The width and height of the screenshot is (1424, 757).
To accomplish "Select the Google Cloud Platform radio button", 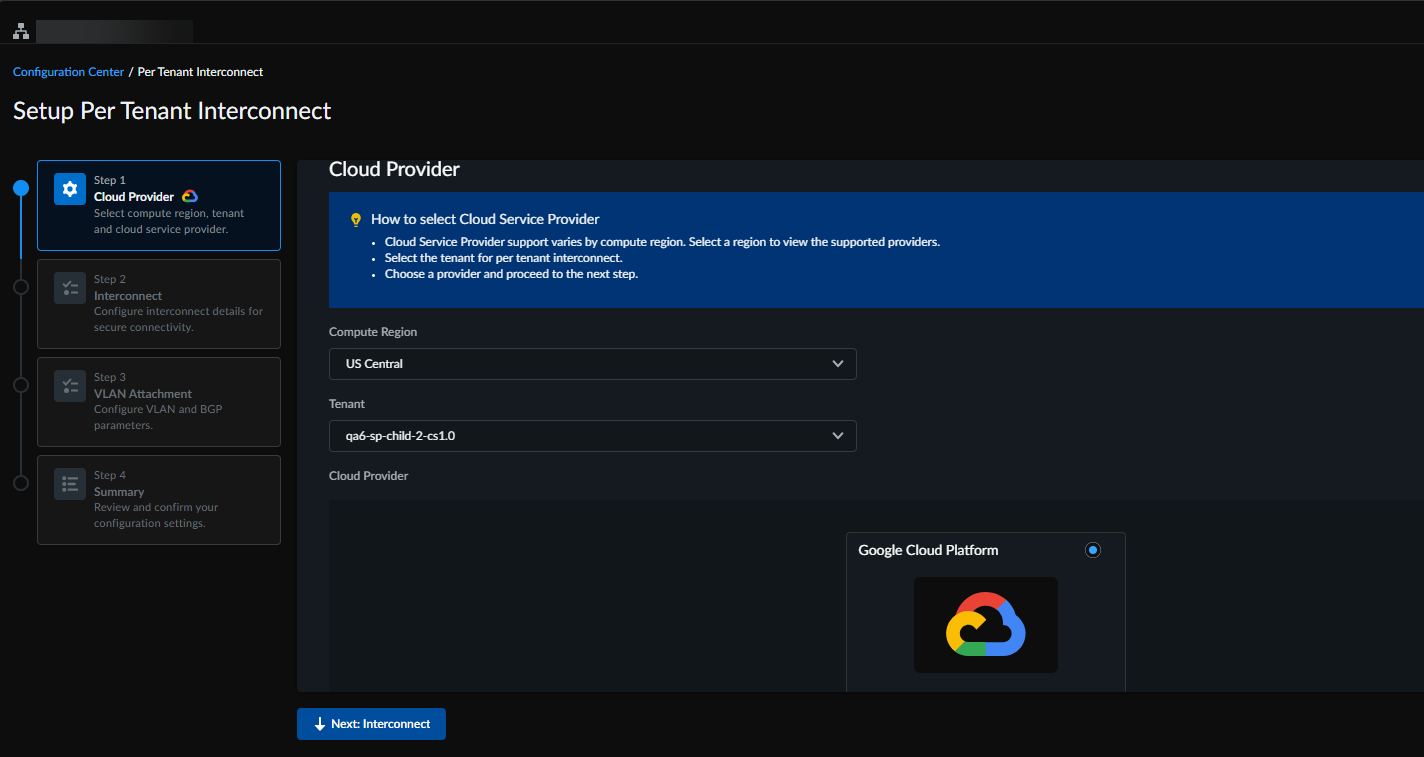I will (x=1092, y=550).
